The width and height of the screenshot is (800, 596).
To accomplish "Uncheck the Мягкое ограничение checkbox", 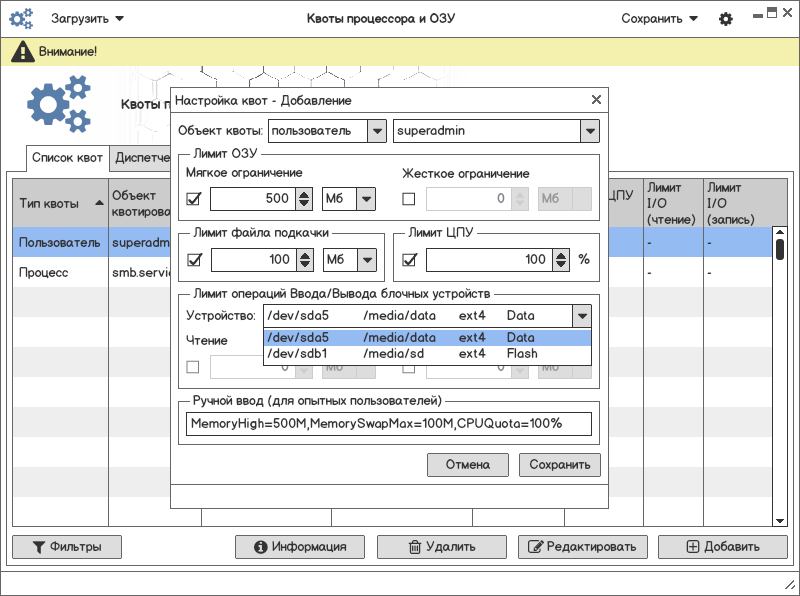I will pos(194,199).
